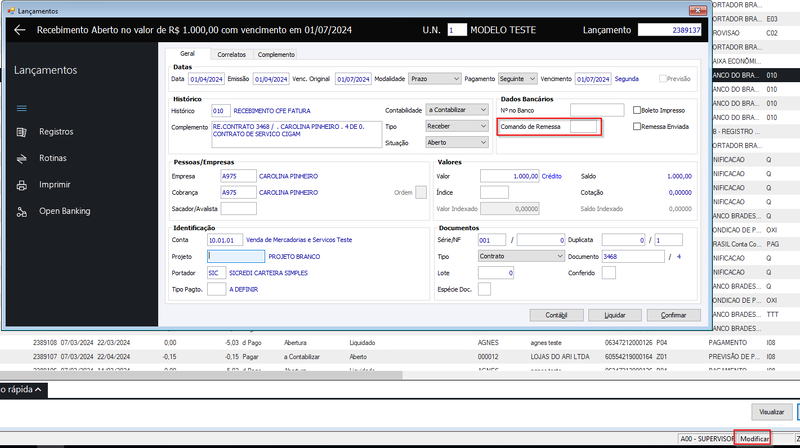Click the Liquidar button
The height and width of the screenshot is (448, 800).
[x=615, y=315]
